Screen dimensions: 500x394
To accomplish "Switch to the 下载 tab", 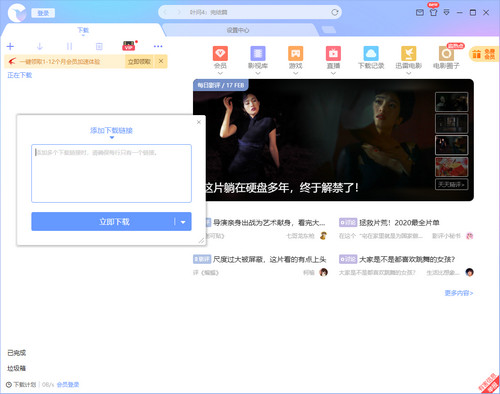I will 83,30.
